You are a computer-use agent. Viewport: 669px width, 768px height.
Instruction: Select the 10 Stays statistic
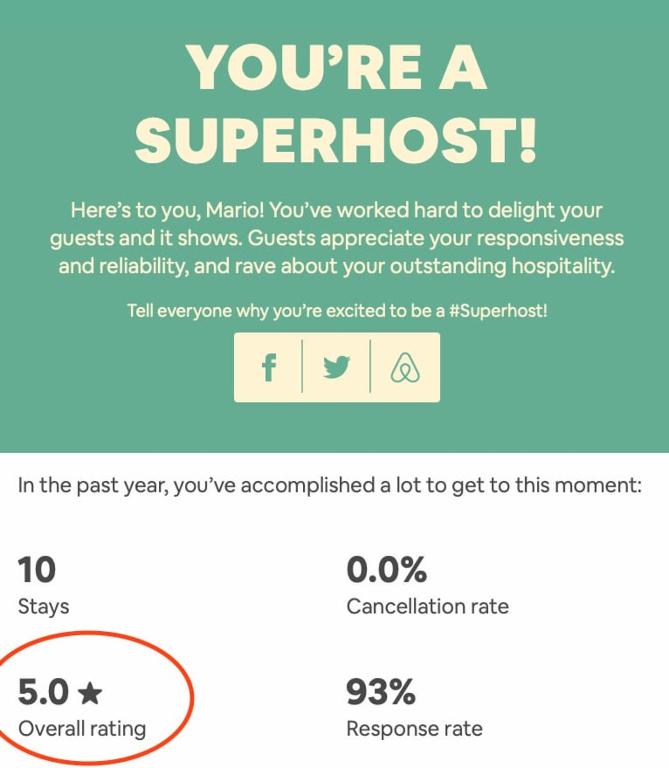point(37,570)
